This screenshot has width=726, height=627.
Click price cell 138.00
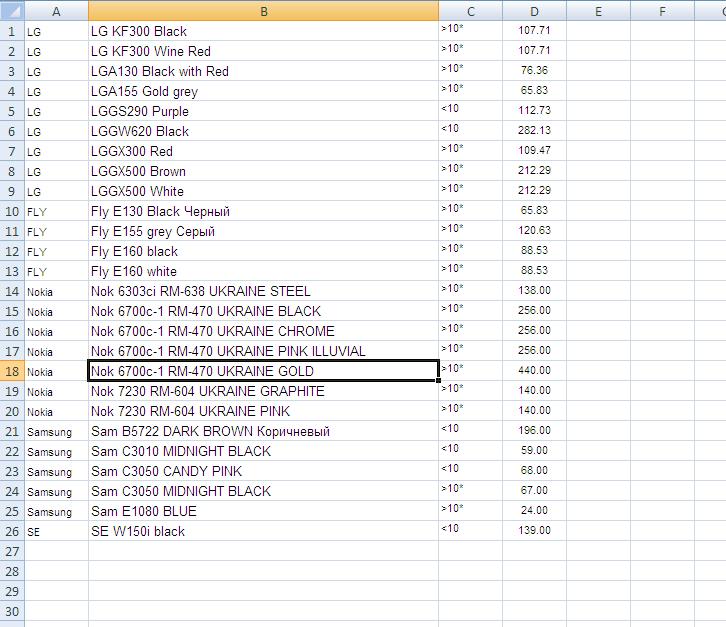point(534,291)
